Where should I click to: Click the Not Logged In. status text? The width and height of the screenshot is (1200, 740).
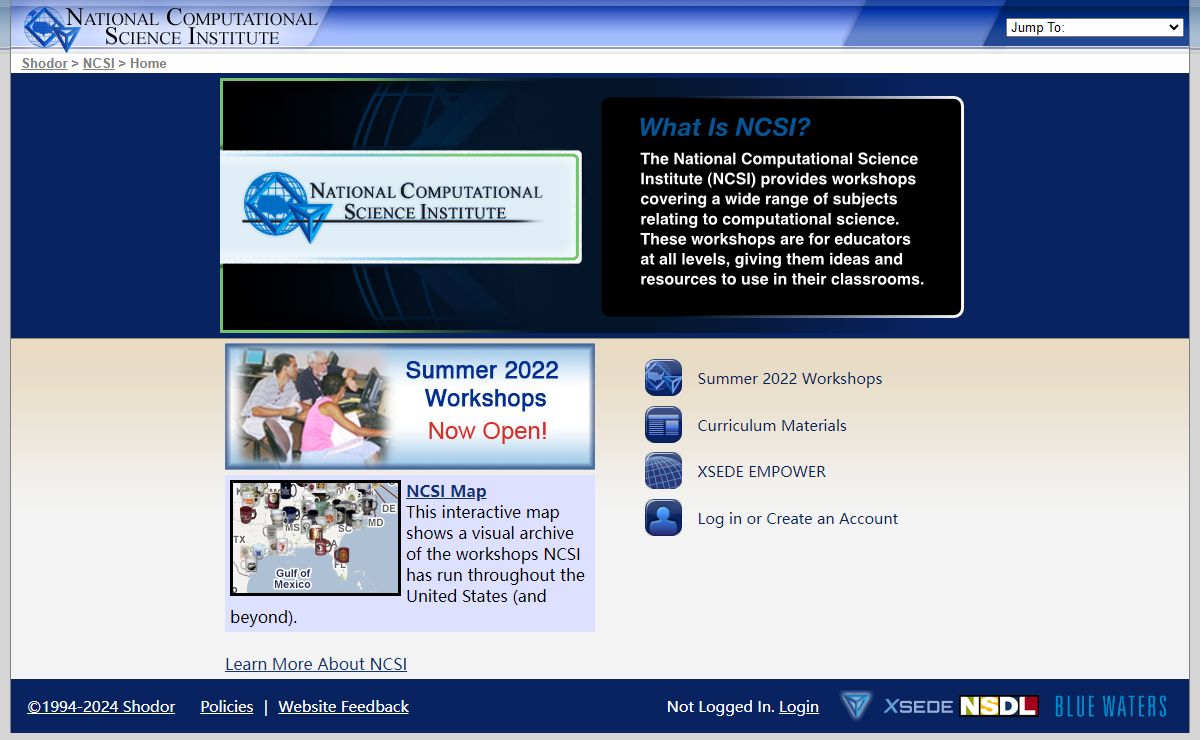[720, 706]
